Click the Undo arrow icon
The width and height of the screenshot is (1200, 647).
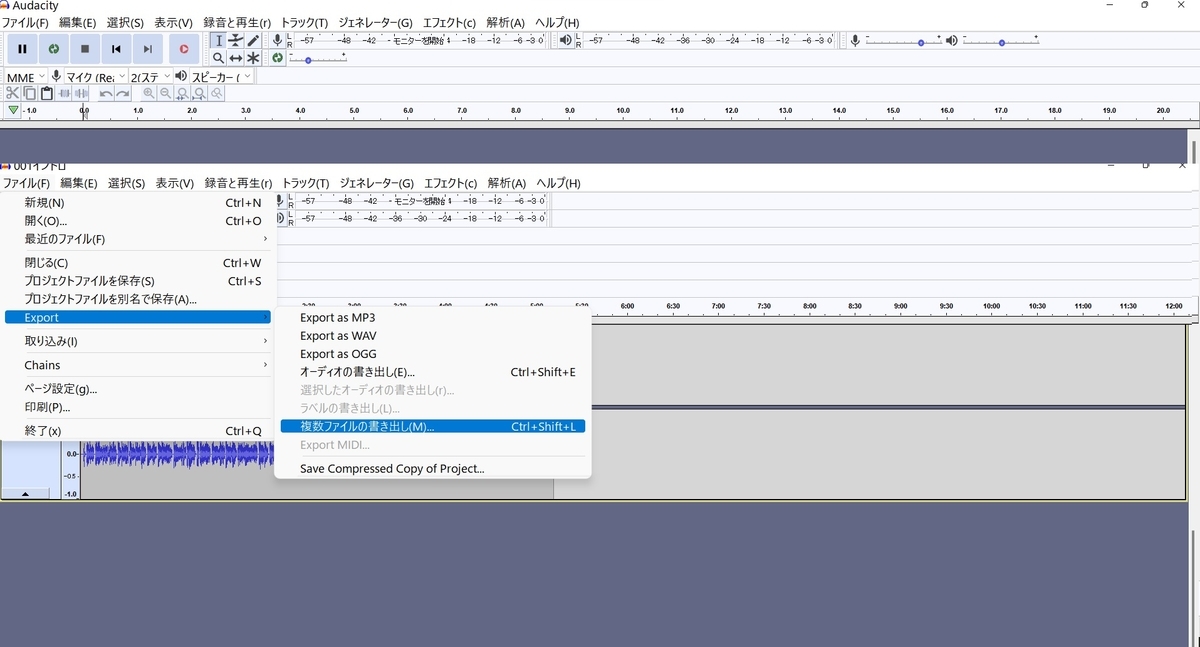tap(106, 93)
